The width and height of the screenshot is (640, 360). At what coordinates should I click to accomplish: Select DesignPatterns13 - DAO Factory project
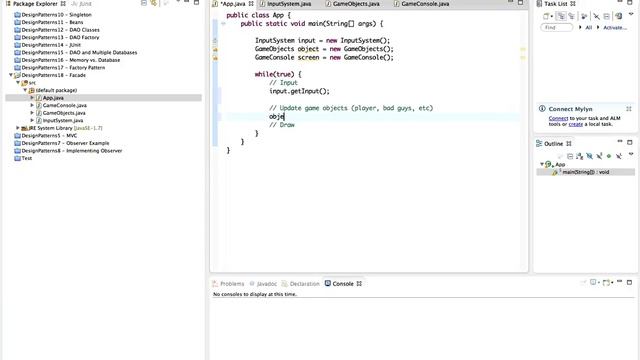(x=60, y=38)
